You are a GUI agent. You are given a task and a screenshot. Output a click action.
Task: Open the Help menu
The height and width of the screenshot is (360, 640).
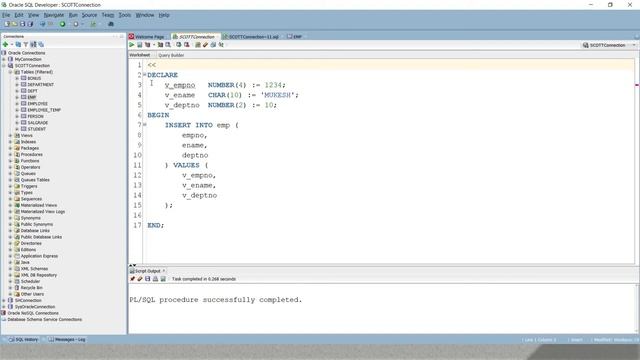pos(164,15)
